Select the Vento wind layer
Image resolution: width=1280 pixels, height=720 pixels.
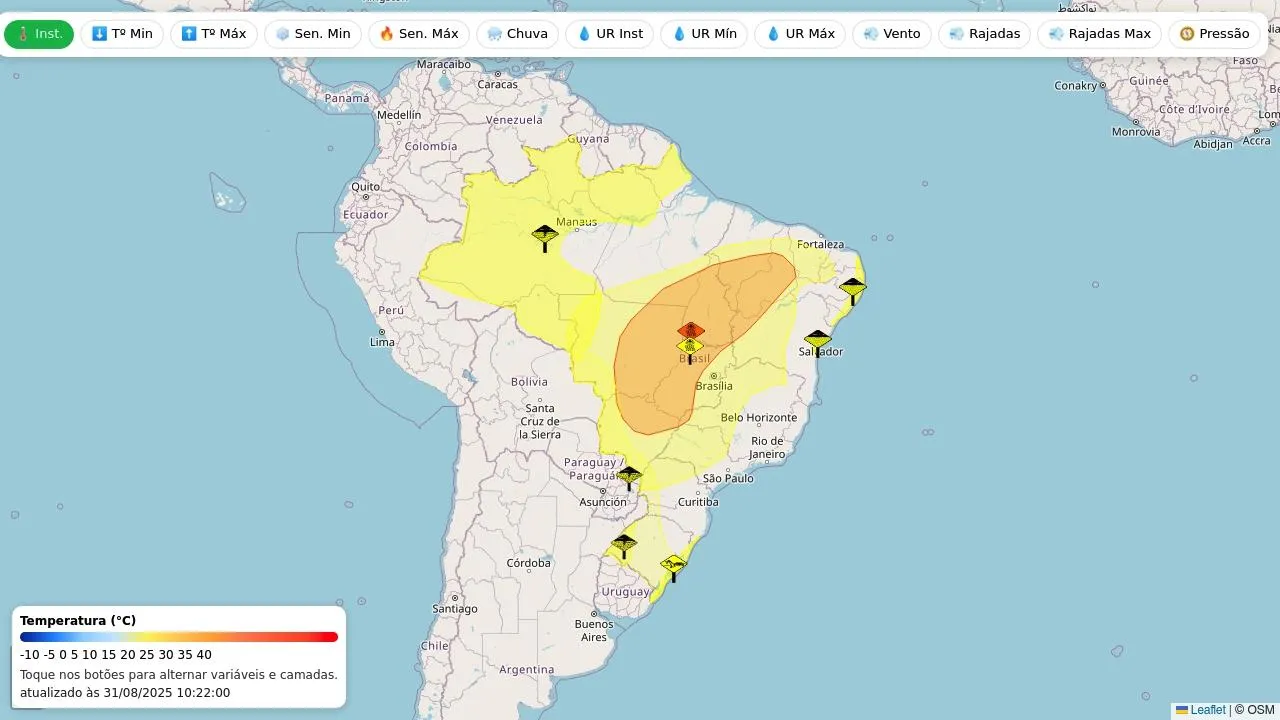coord(892,34)
